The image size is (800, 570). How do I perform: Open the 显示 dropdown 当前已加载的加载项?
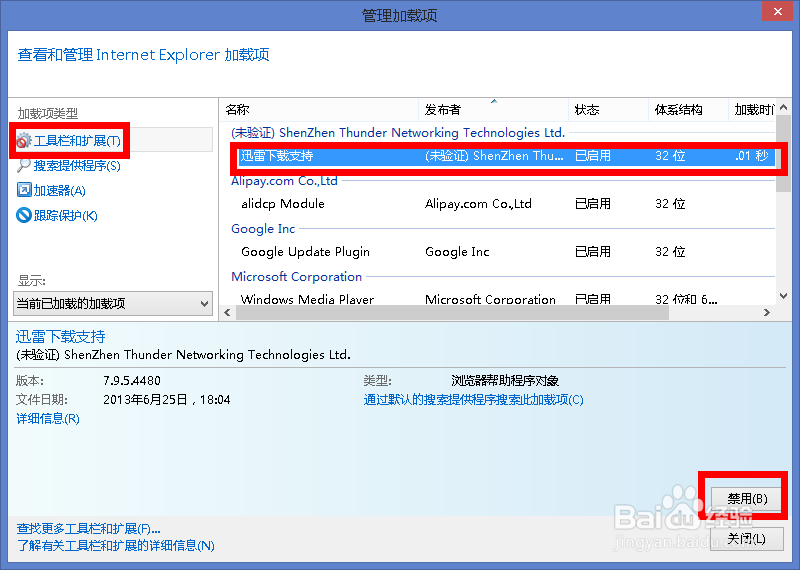pyautogui.click(x=113, y=304)
